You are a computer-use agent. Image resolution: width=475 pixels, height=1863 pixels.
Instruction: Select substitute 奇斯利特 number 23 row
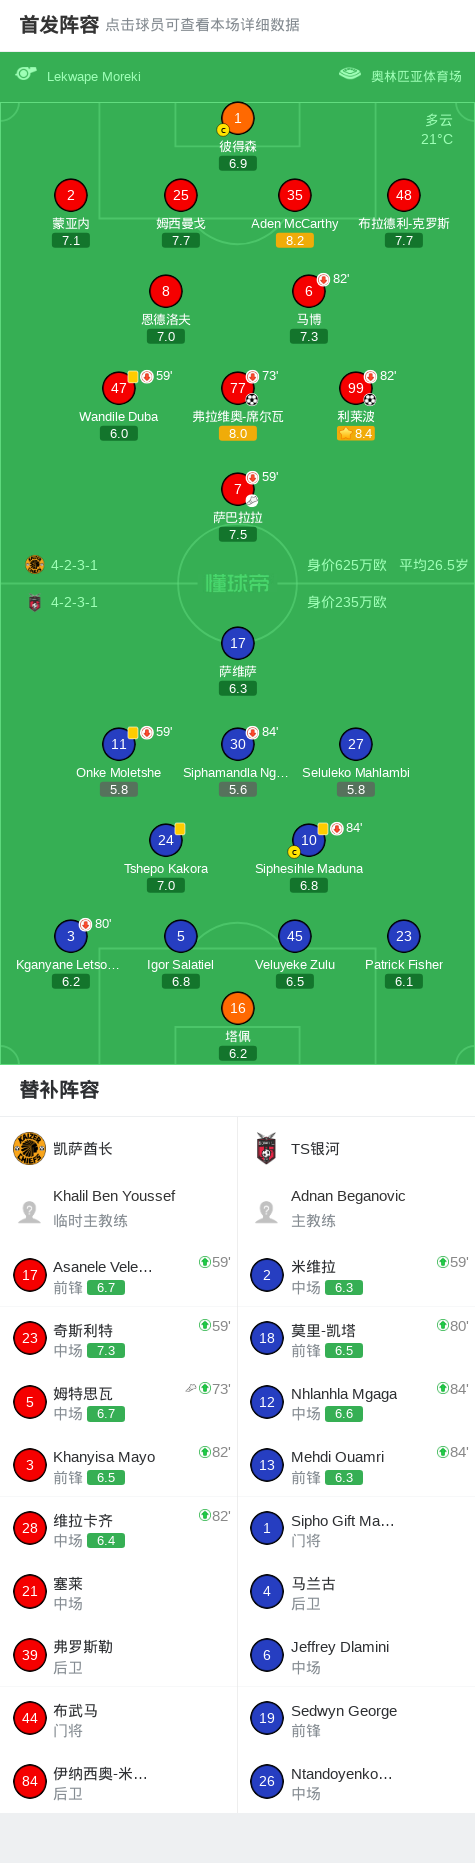(119, 1339)
